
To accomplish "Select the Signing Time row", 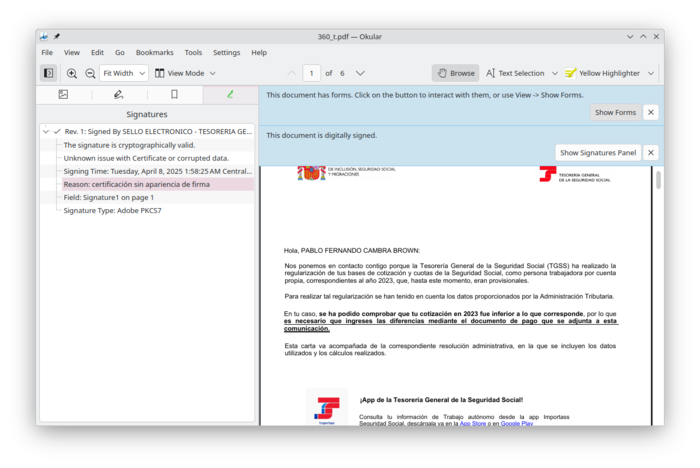I will [158, 171].
